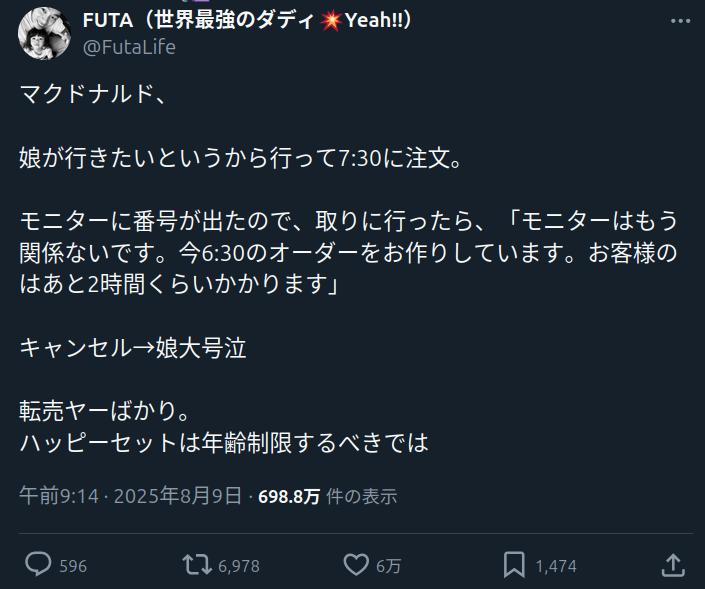Click the repost arrows icon
The width and height of the screenshot is (705, 589).
(198, 565)
